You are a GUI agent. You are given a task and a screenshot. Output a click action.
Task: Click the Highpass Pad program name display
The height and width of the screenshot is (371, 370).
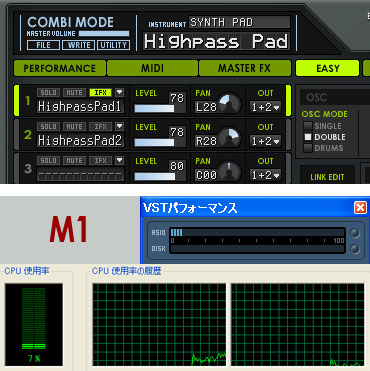[x=216, y=41]
